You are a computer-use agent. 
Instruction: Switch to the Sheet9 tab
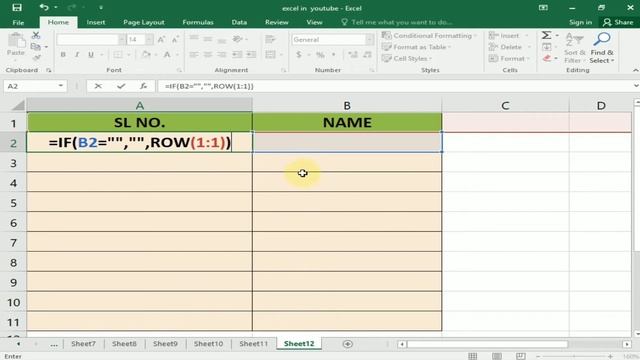(165, 344)
